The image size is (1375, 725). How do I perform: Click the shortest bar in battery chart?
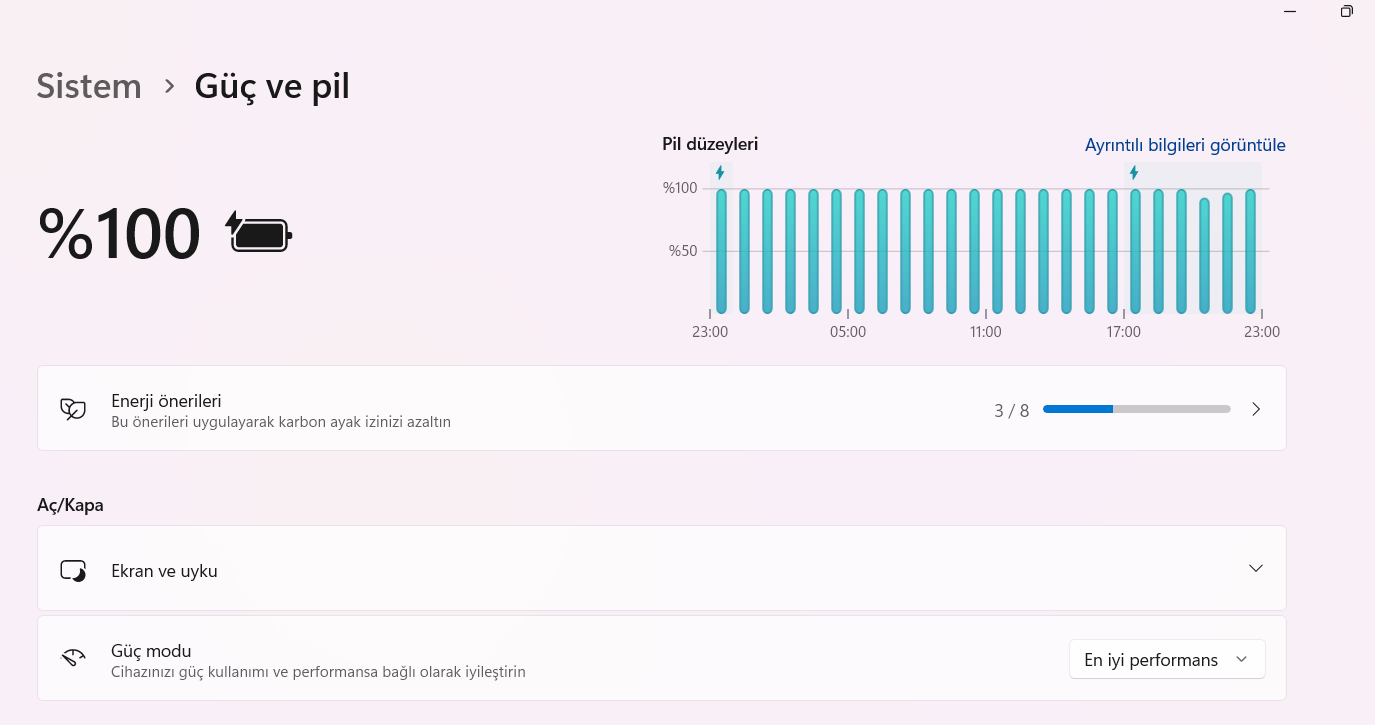(1204, 255)
